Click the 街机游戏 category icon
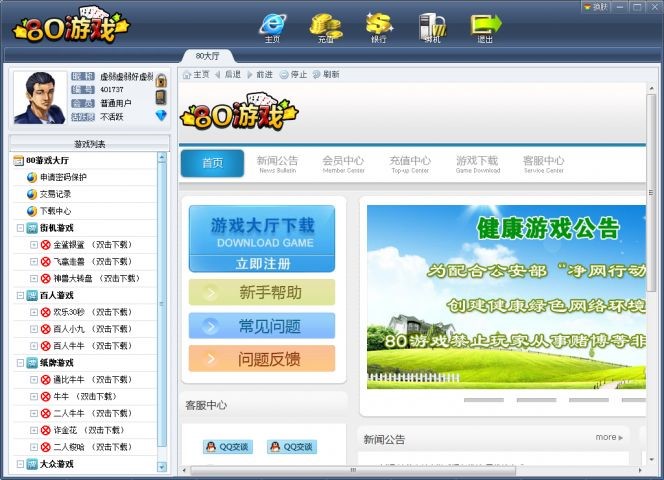664x480 pixels. coord(32,228)
